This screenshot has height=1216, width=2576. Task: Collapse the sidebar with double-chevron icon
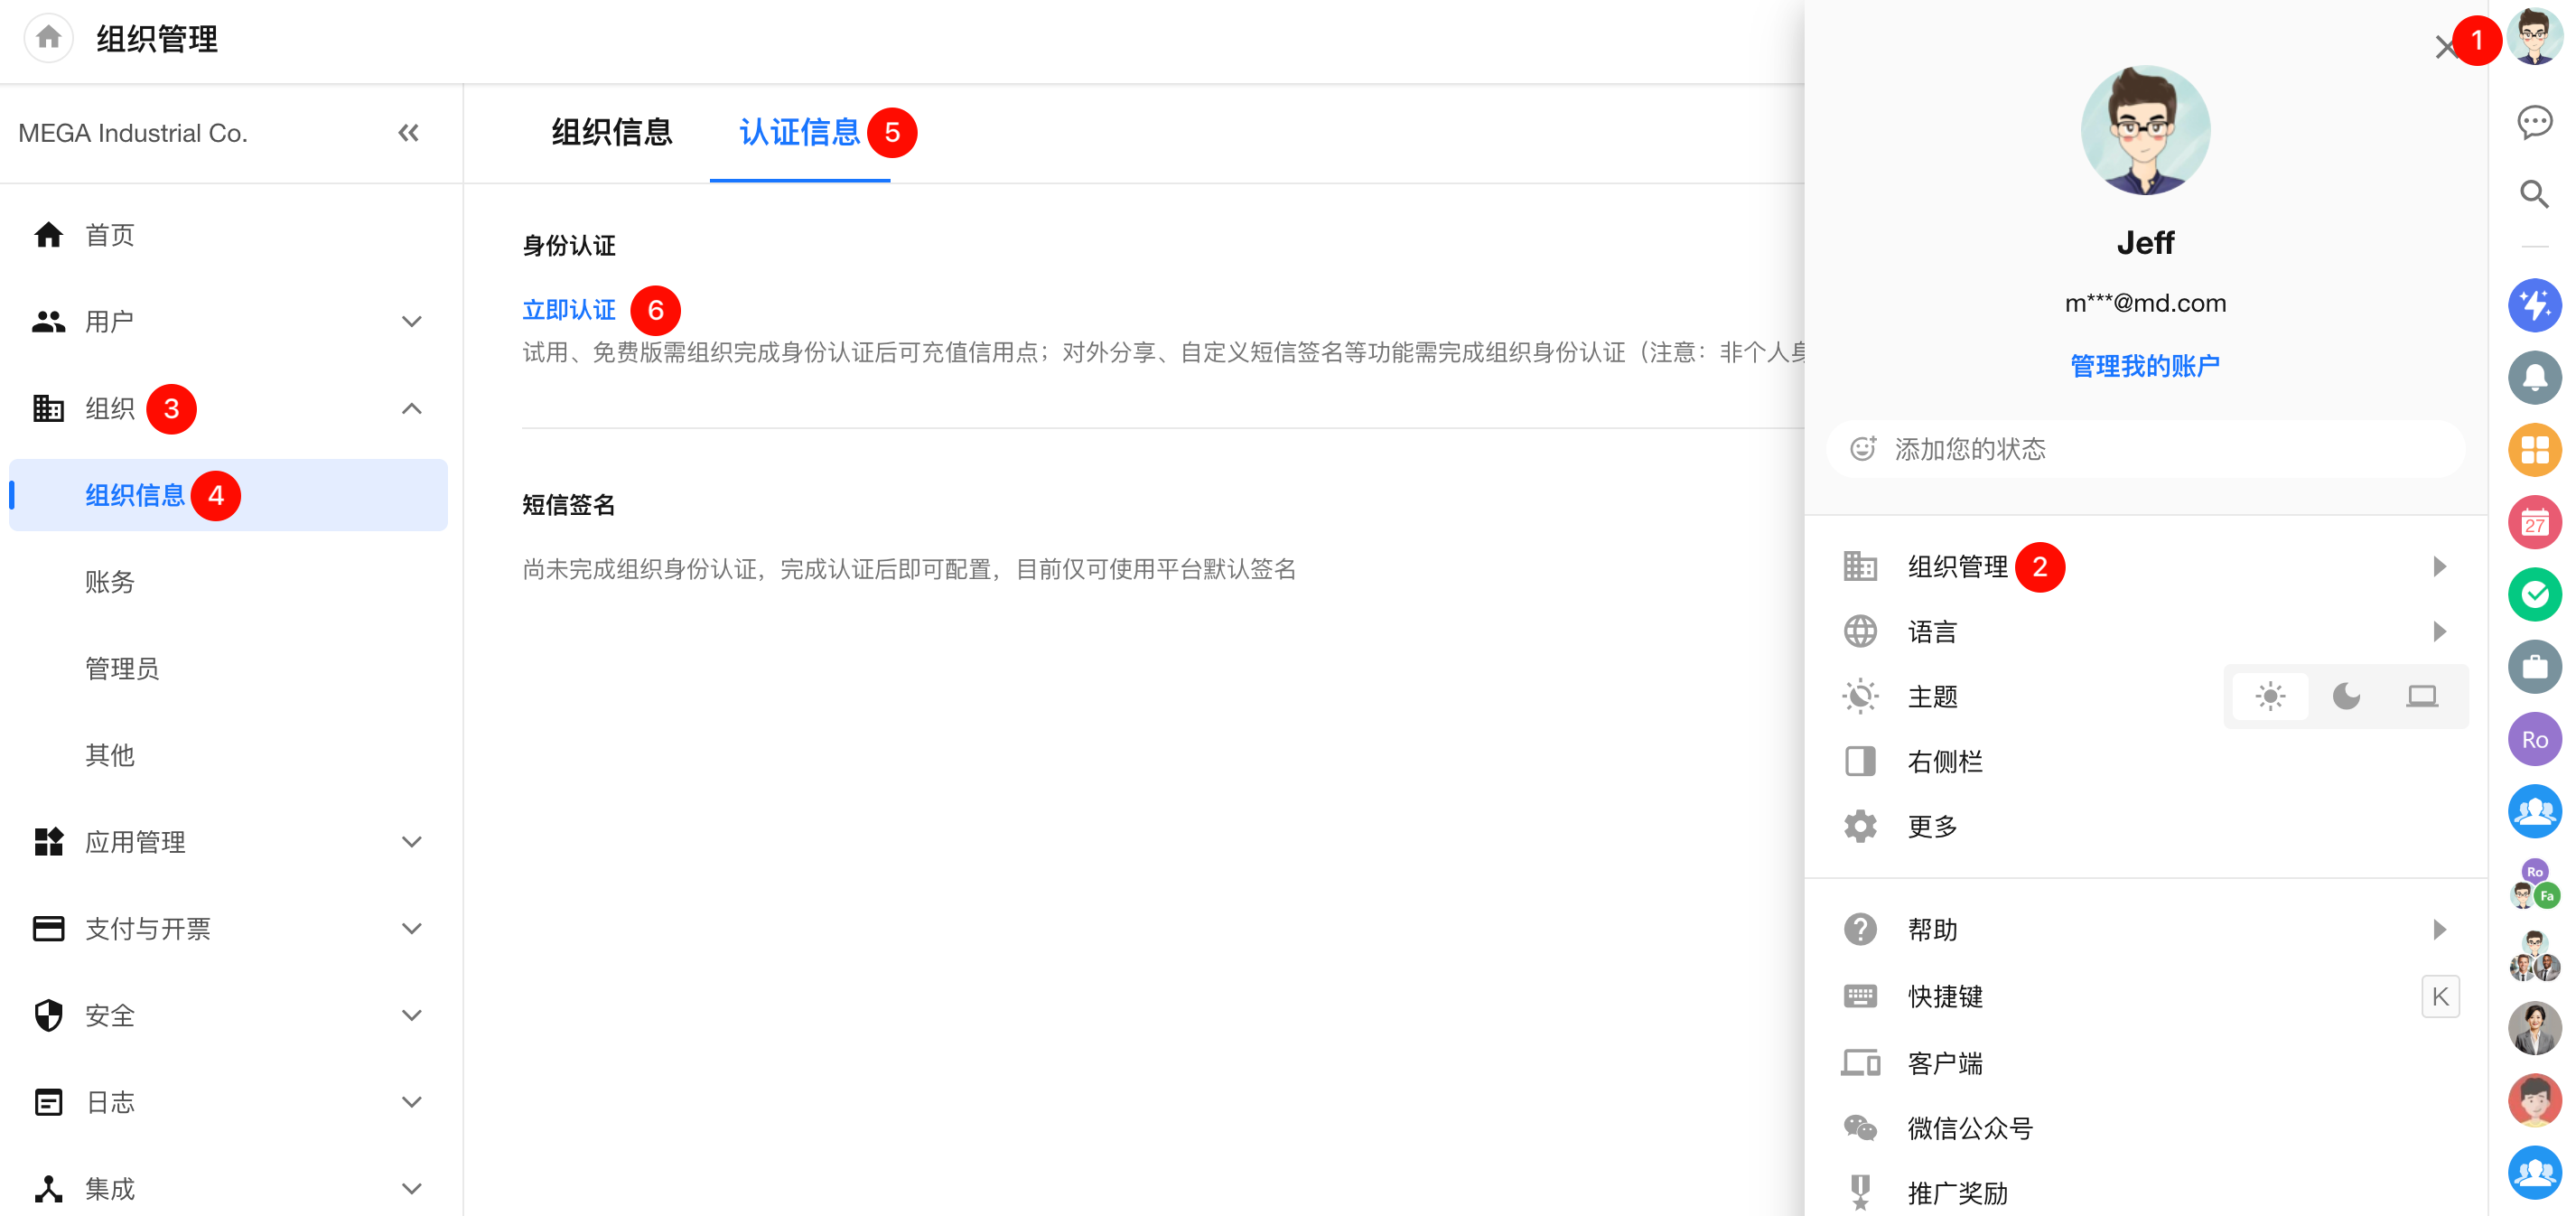pyautogui.click(x=408, y=133)
